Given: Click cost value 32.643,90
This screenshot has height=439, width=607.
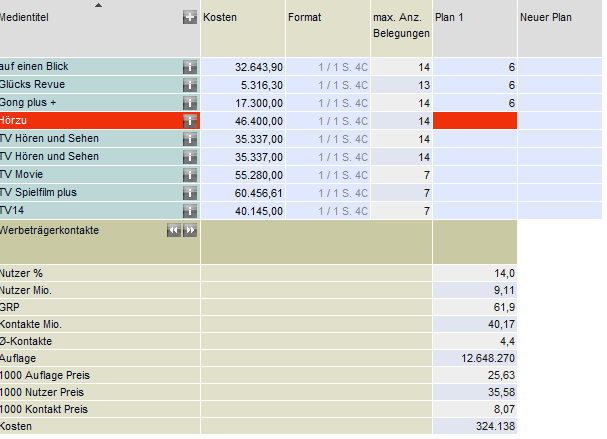Looking at the screenshot, I should 259,67.
